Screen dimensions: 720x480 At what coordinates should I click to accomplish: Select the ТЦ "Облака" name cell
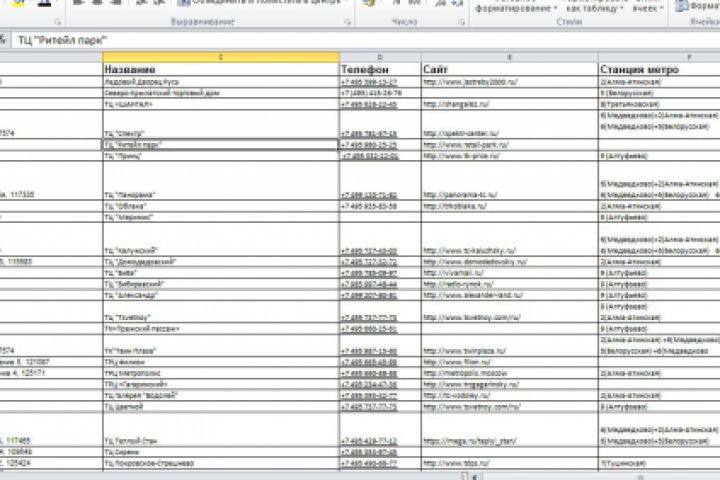[x=221, y=206]
